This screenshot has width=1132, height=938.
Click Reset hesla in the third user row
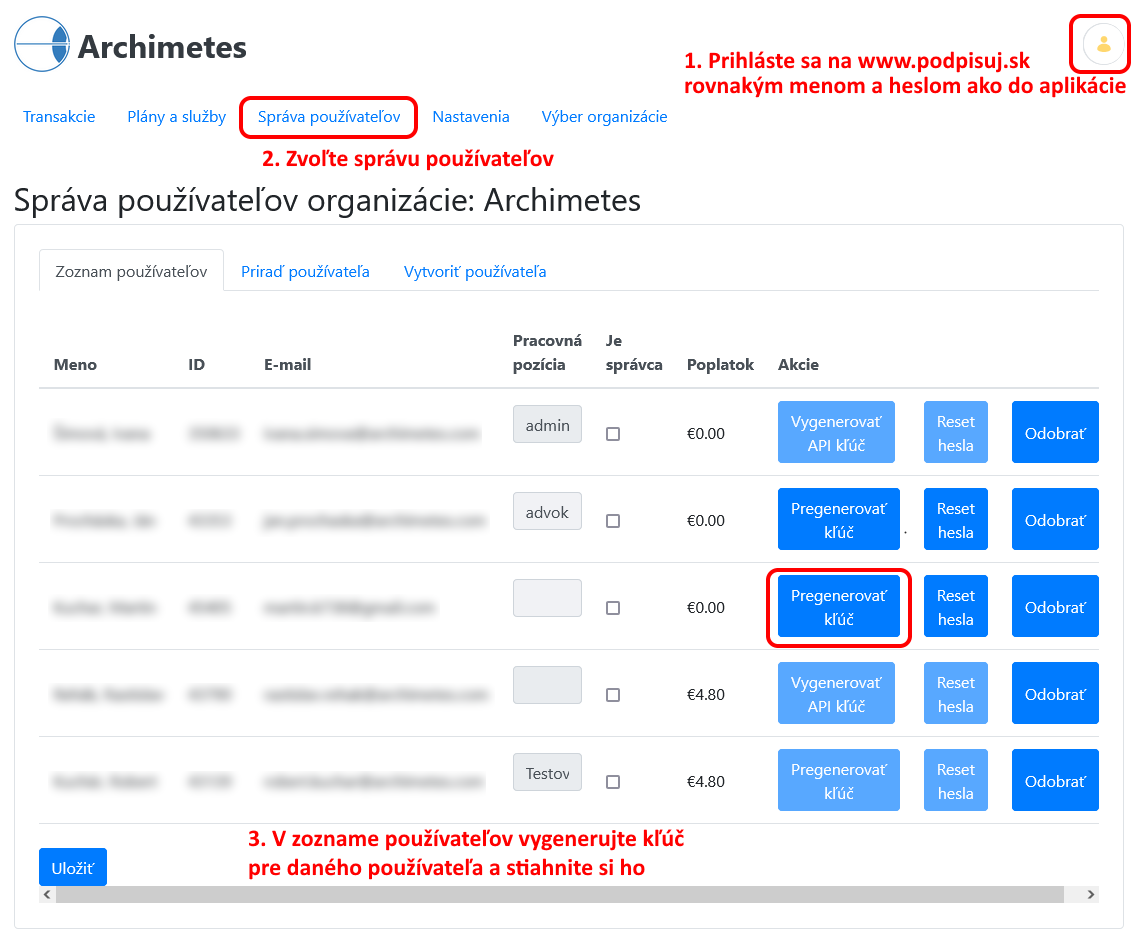pyautogui.click(x=955, y=607)
